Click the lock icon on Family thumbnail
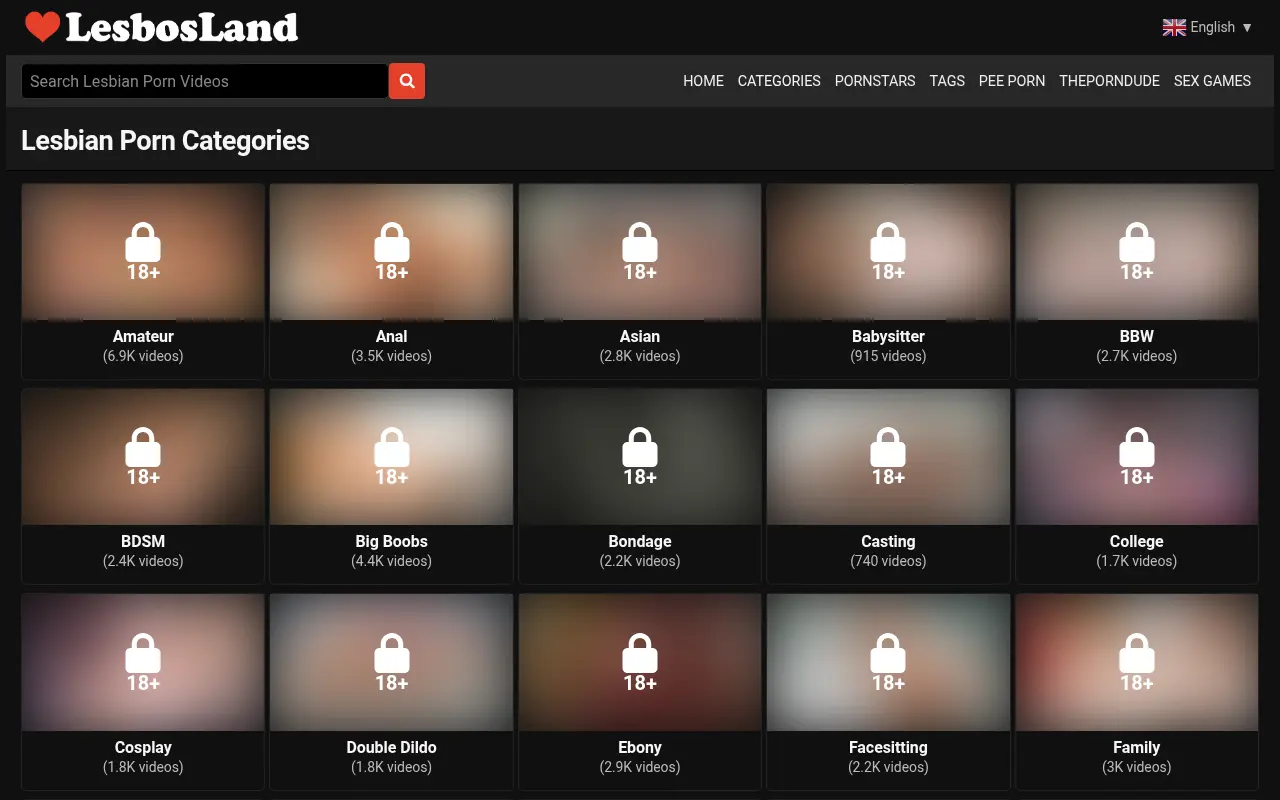Screen dimensions: 1280x800 tap(1137, 653)
